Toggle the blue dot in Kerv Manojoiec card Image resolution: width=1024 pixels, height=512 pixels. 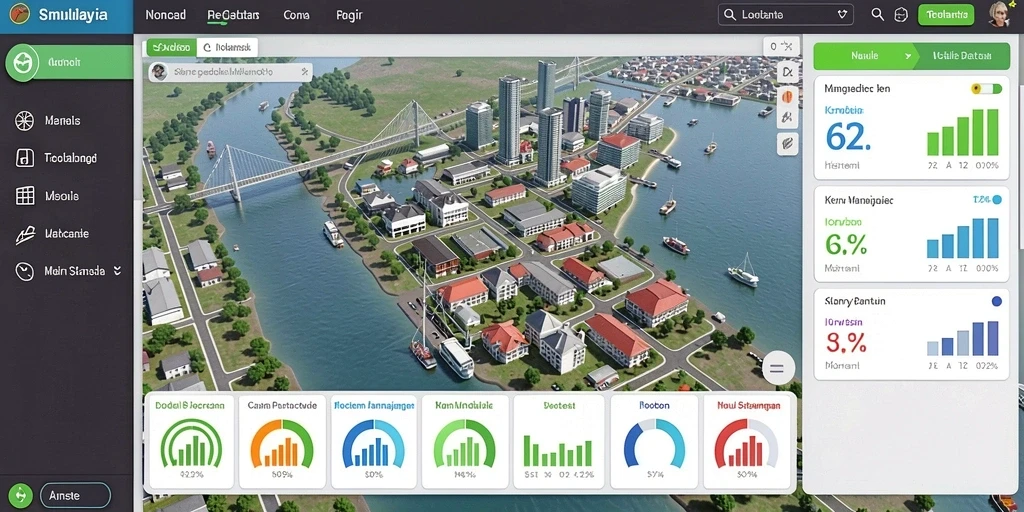(x=997, y=200)
